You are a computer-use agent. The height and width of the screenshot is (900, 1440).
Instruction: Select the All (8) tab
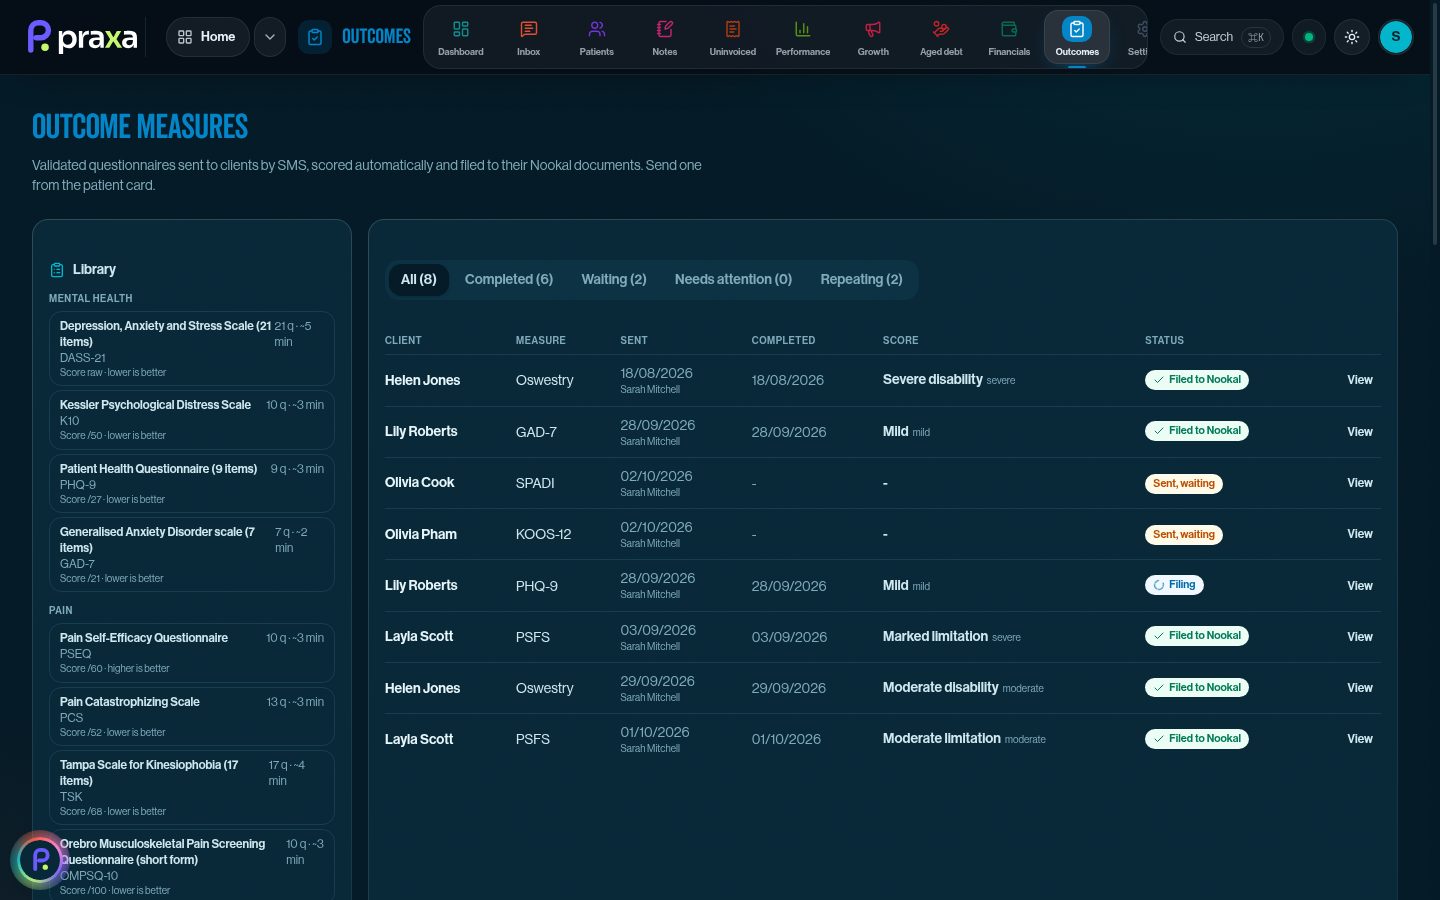point(419,279)
